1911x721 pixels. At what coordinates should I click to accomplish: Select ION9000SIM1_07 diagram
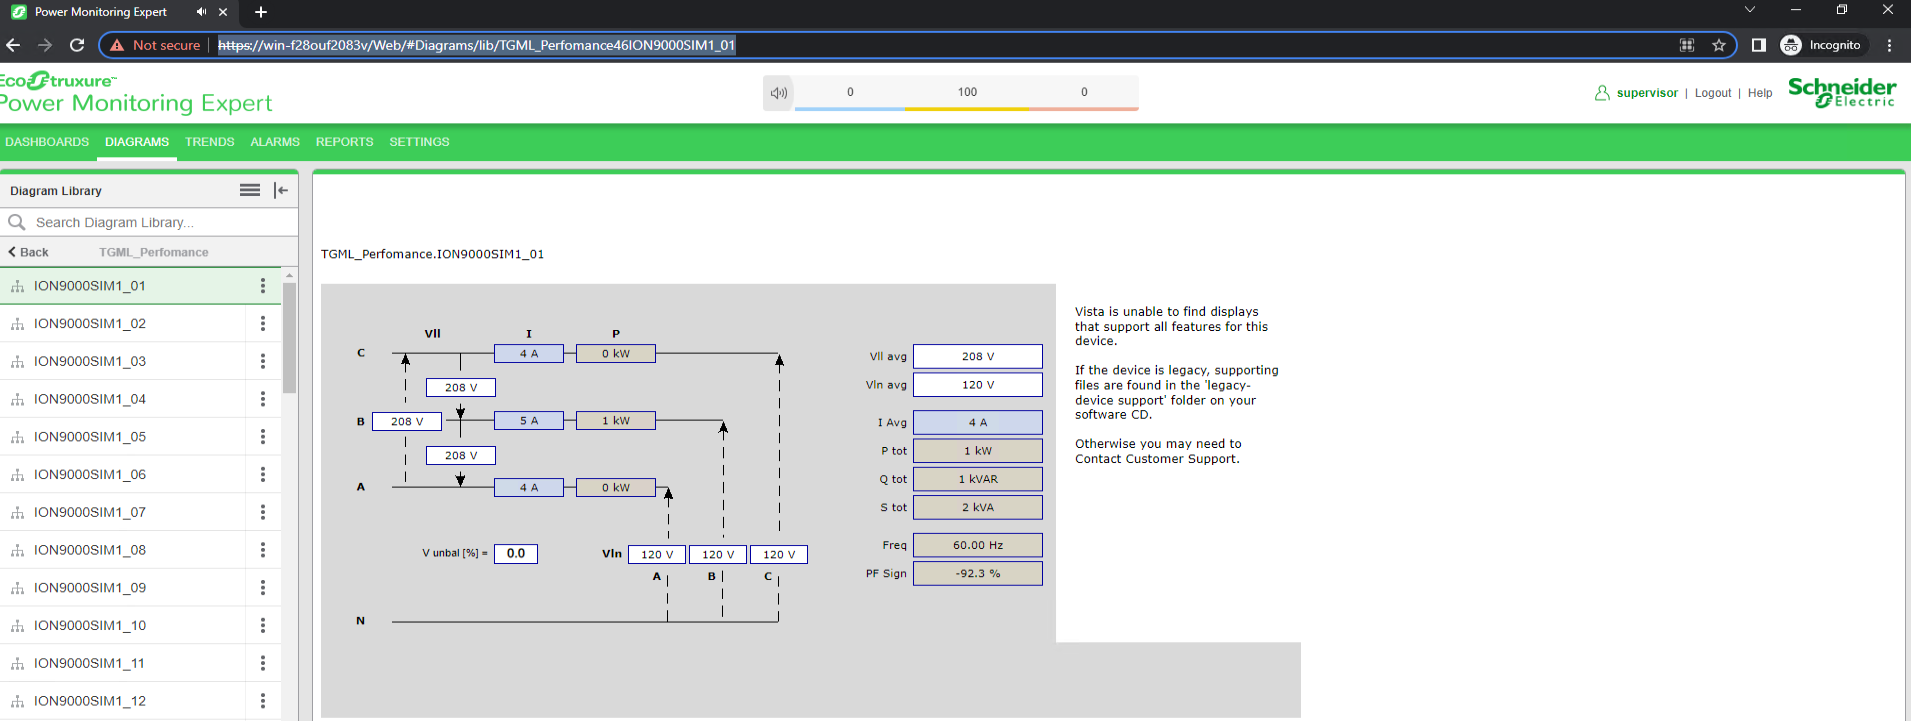pyautogui.click(x=90, y=512)
